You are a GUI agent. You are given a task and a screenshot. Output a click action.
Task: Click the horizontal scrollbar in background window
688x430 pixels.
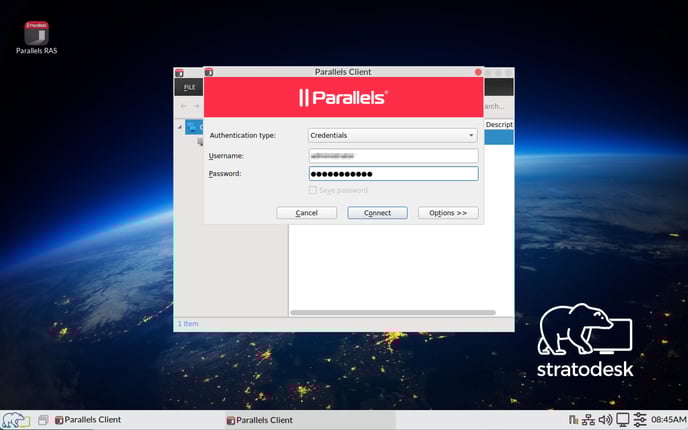(x=393, y=312)
